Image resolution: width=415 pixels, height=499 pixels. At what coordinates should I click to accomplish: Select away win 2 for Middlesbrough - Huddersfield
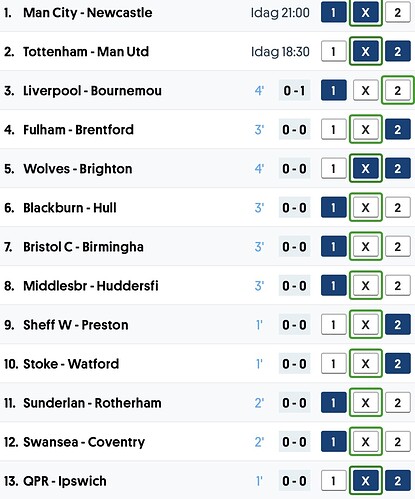coord(398,286)
